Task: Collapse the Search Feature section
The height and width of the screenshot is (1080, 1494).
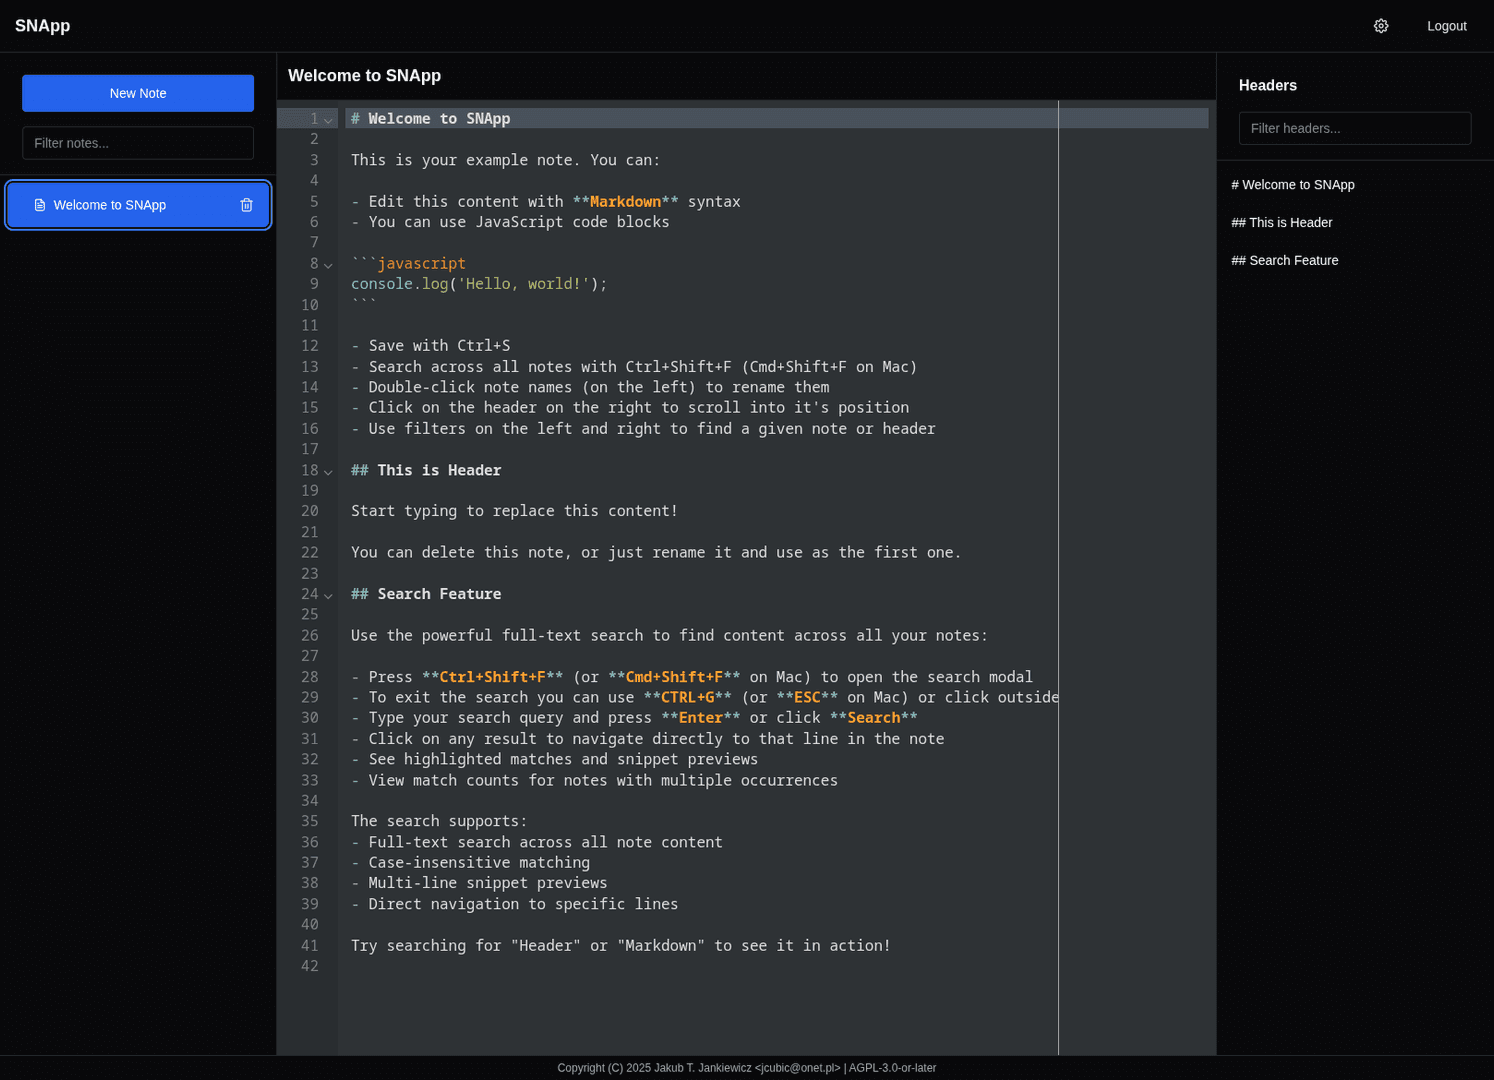Action: [x=328, y=594]
